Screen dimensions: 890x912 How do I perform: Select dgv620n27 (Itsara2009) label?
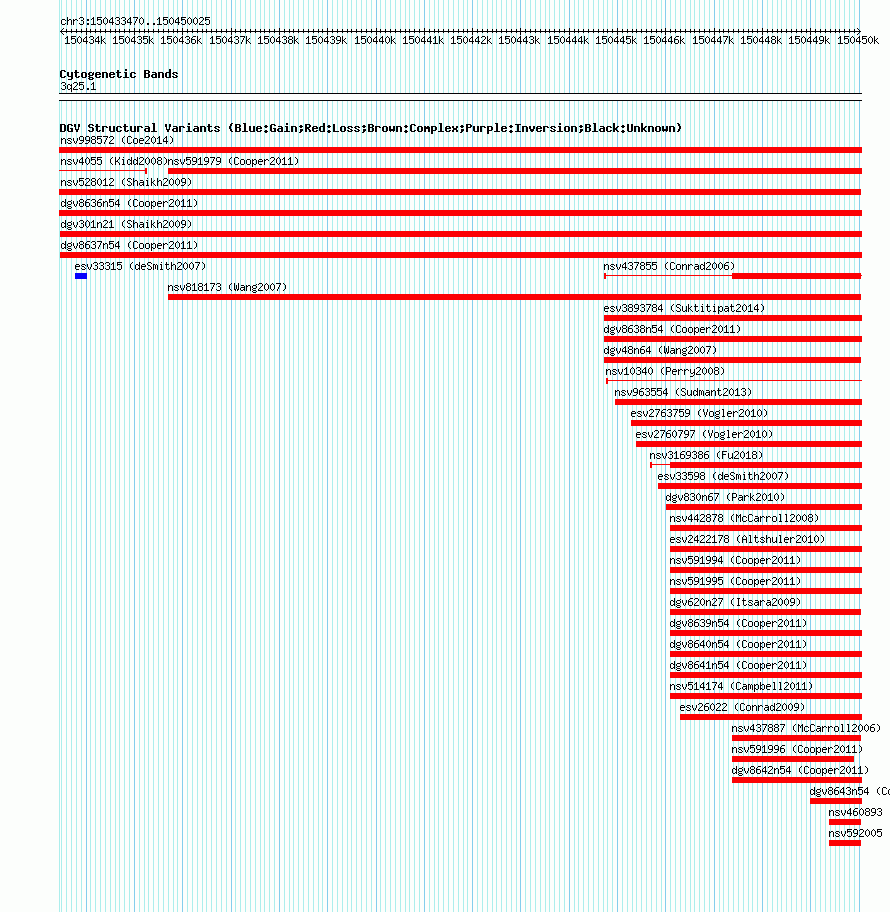[735, 601]
